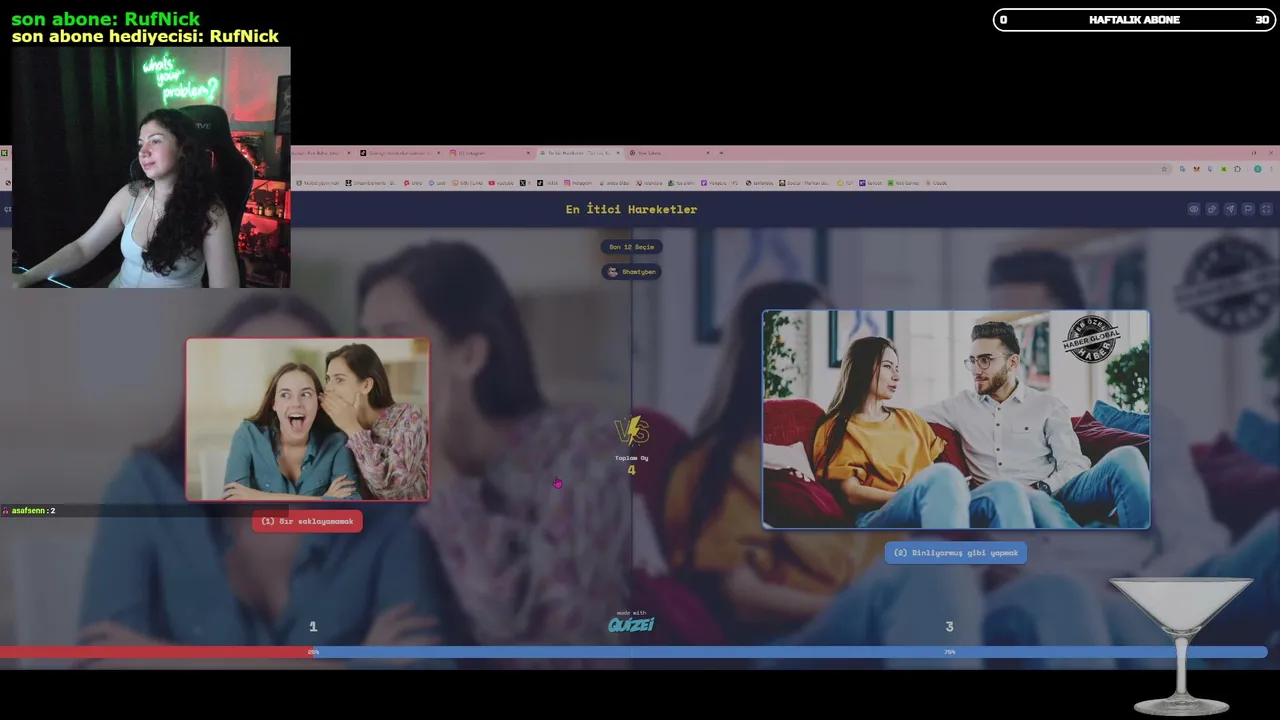Click the eye icon in the quiz header

pos(1193,210)
